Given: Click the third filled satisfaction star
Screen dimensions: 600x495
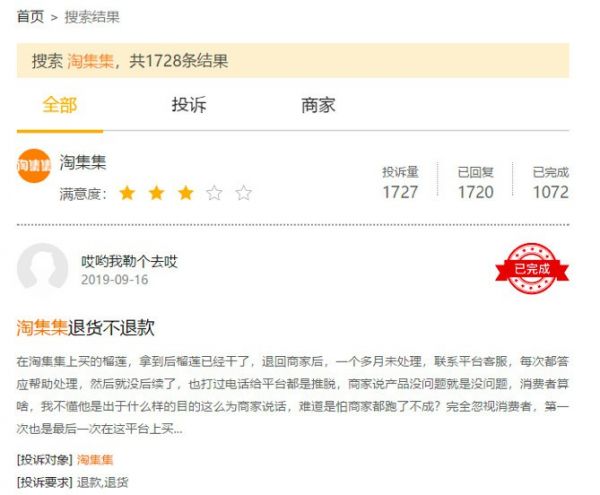Looking at the screenshot, I should (x=186, y=193).
